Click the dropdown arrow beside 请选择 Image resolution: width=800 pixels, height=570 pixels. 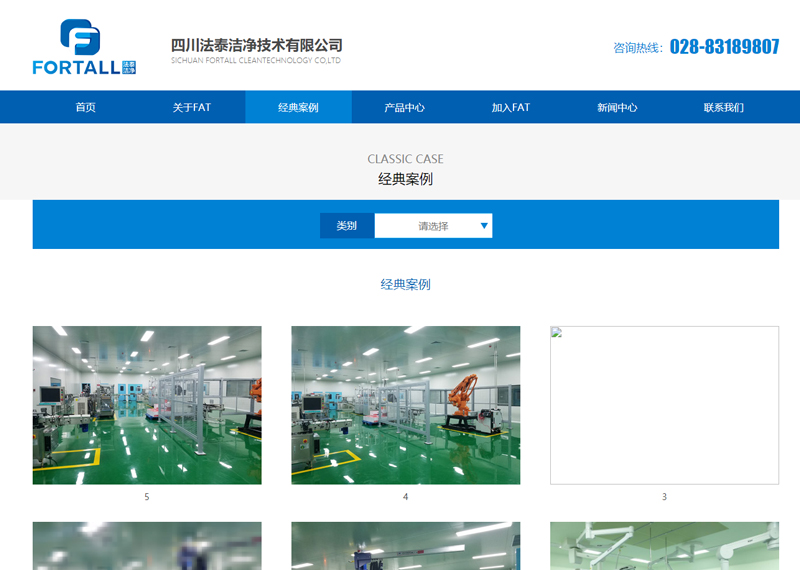point(485,226)
